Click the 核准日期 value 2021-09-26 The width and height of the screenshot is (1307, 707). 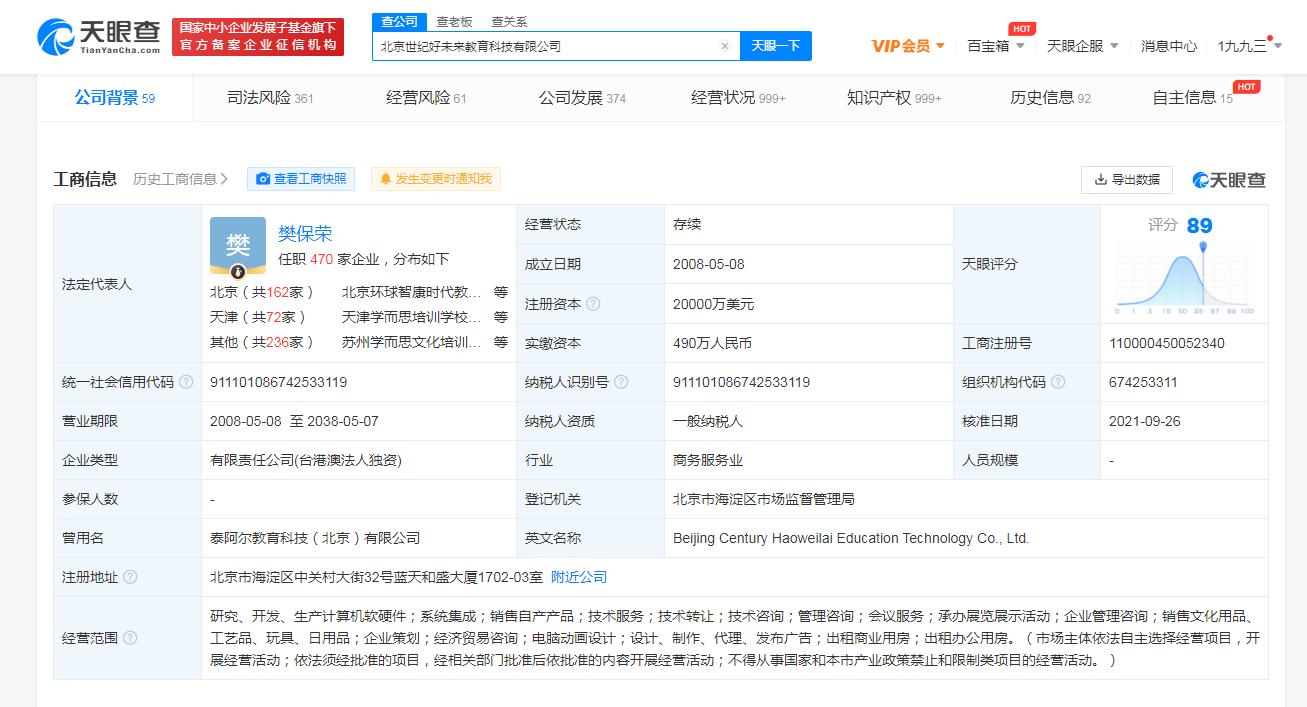click(1145, 421)
